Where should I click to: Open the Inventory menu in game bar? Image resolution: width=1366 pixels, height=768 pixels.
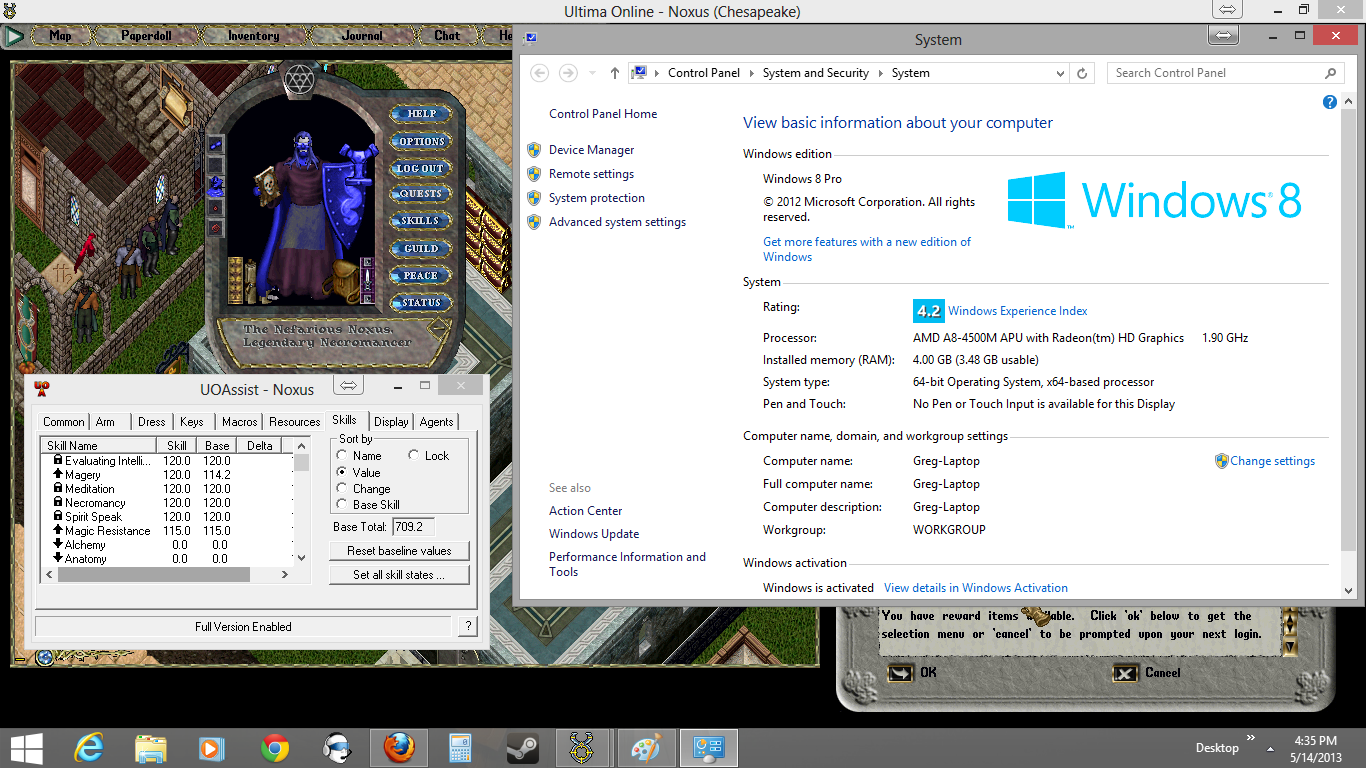(x=253, y=36)
